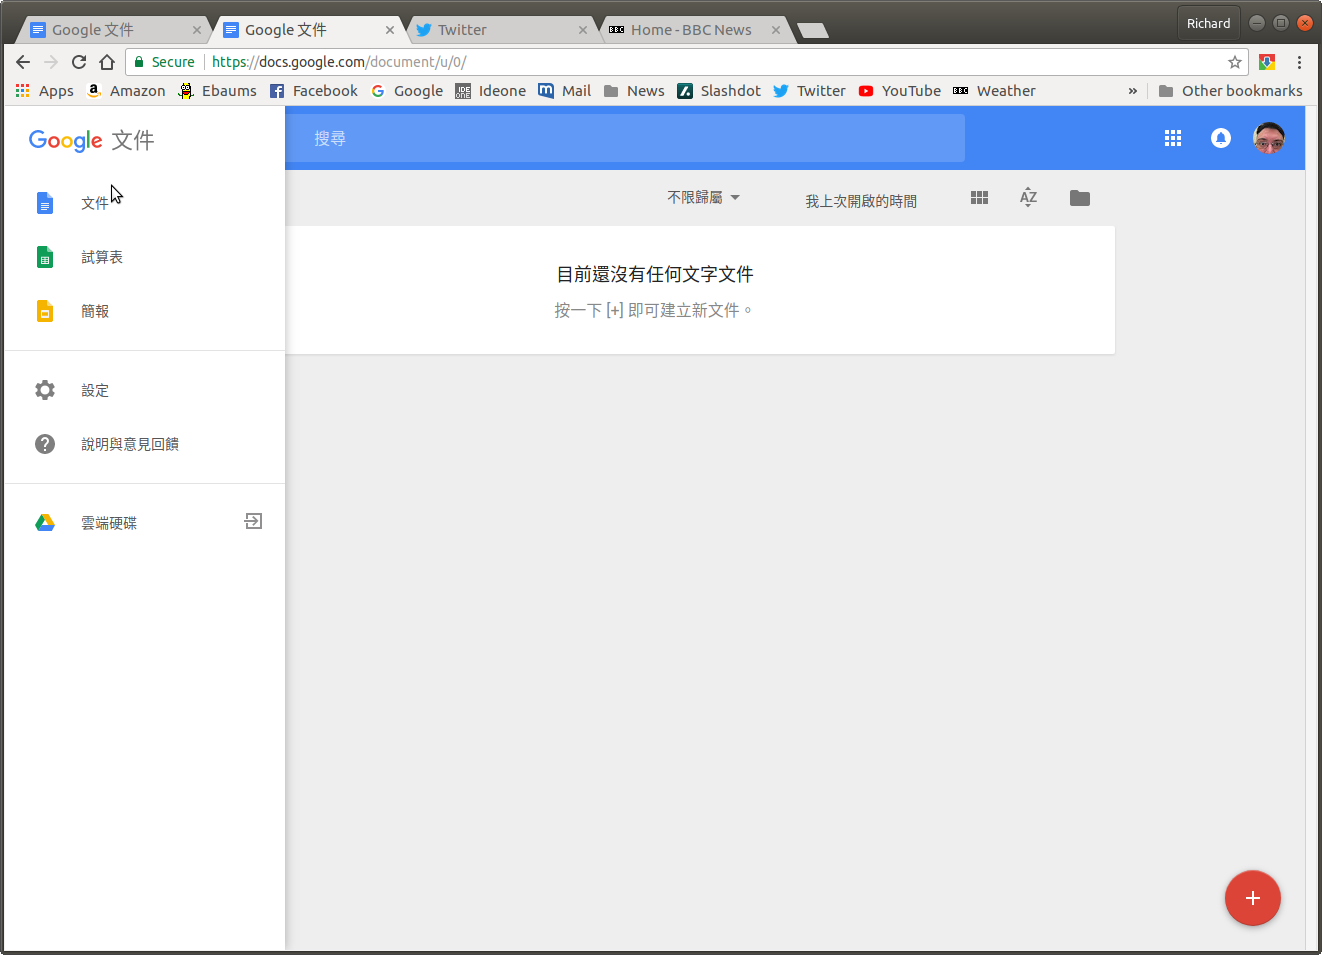Open 說明與意見回饋 help item
The width and height of the screenshot is (1322, 955).
pyautogui.click(x=145, y=444)
